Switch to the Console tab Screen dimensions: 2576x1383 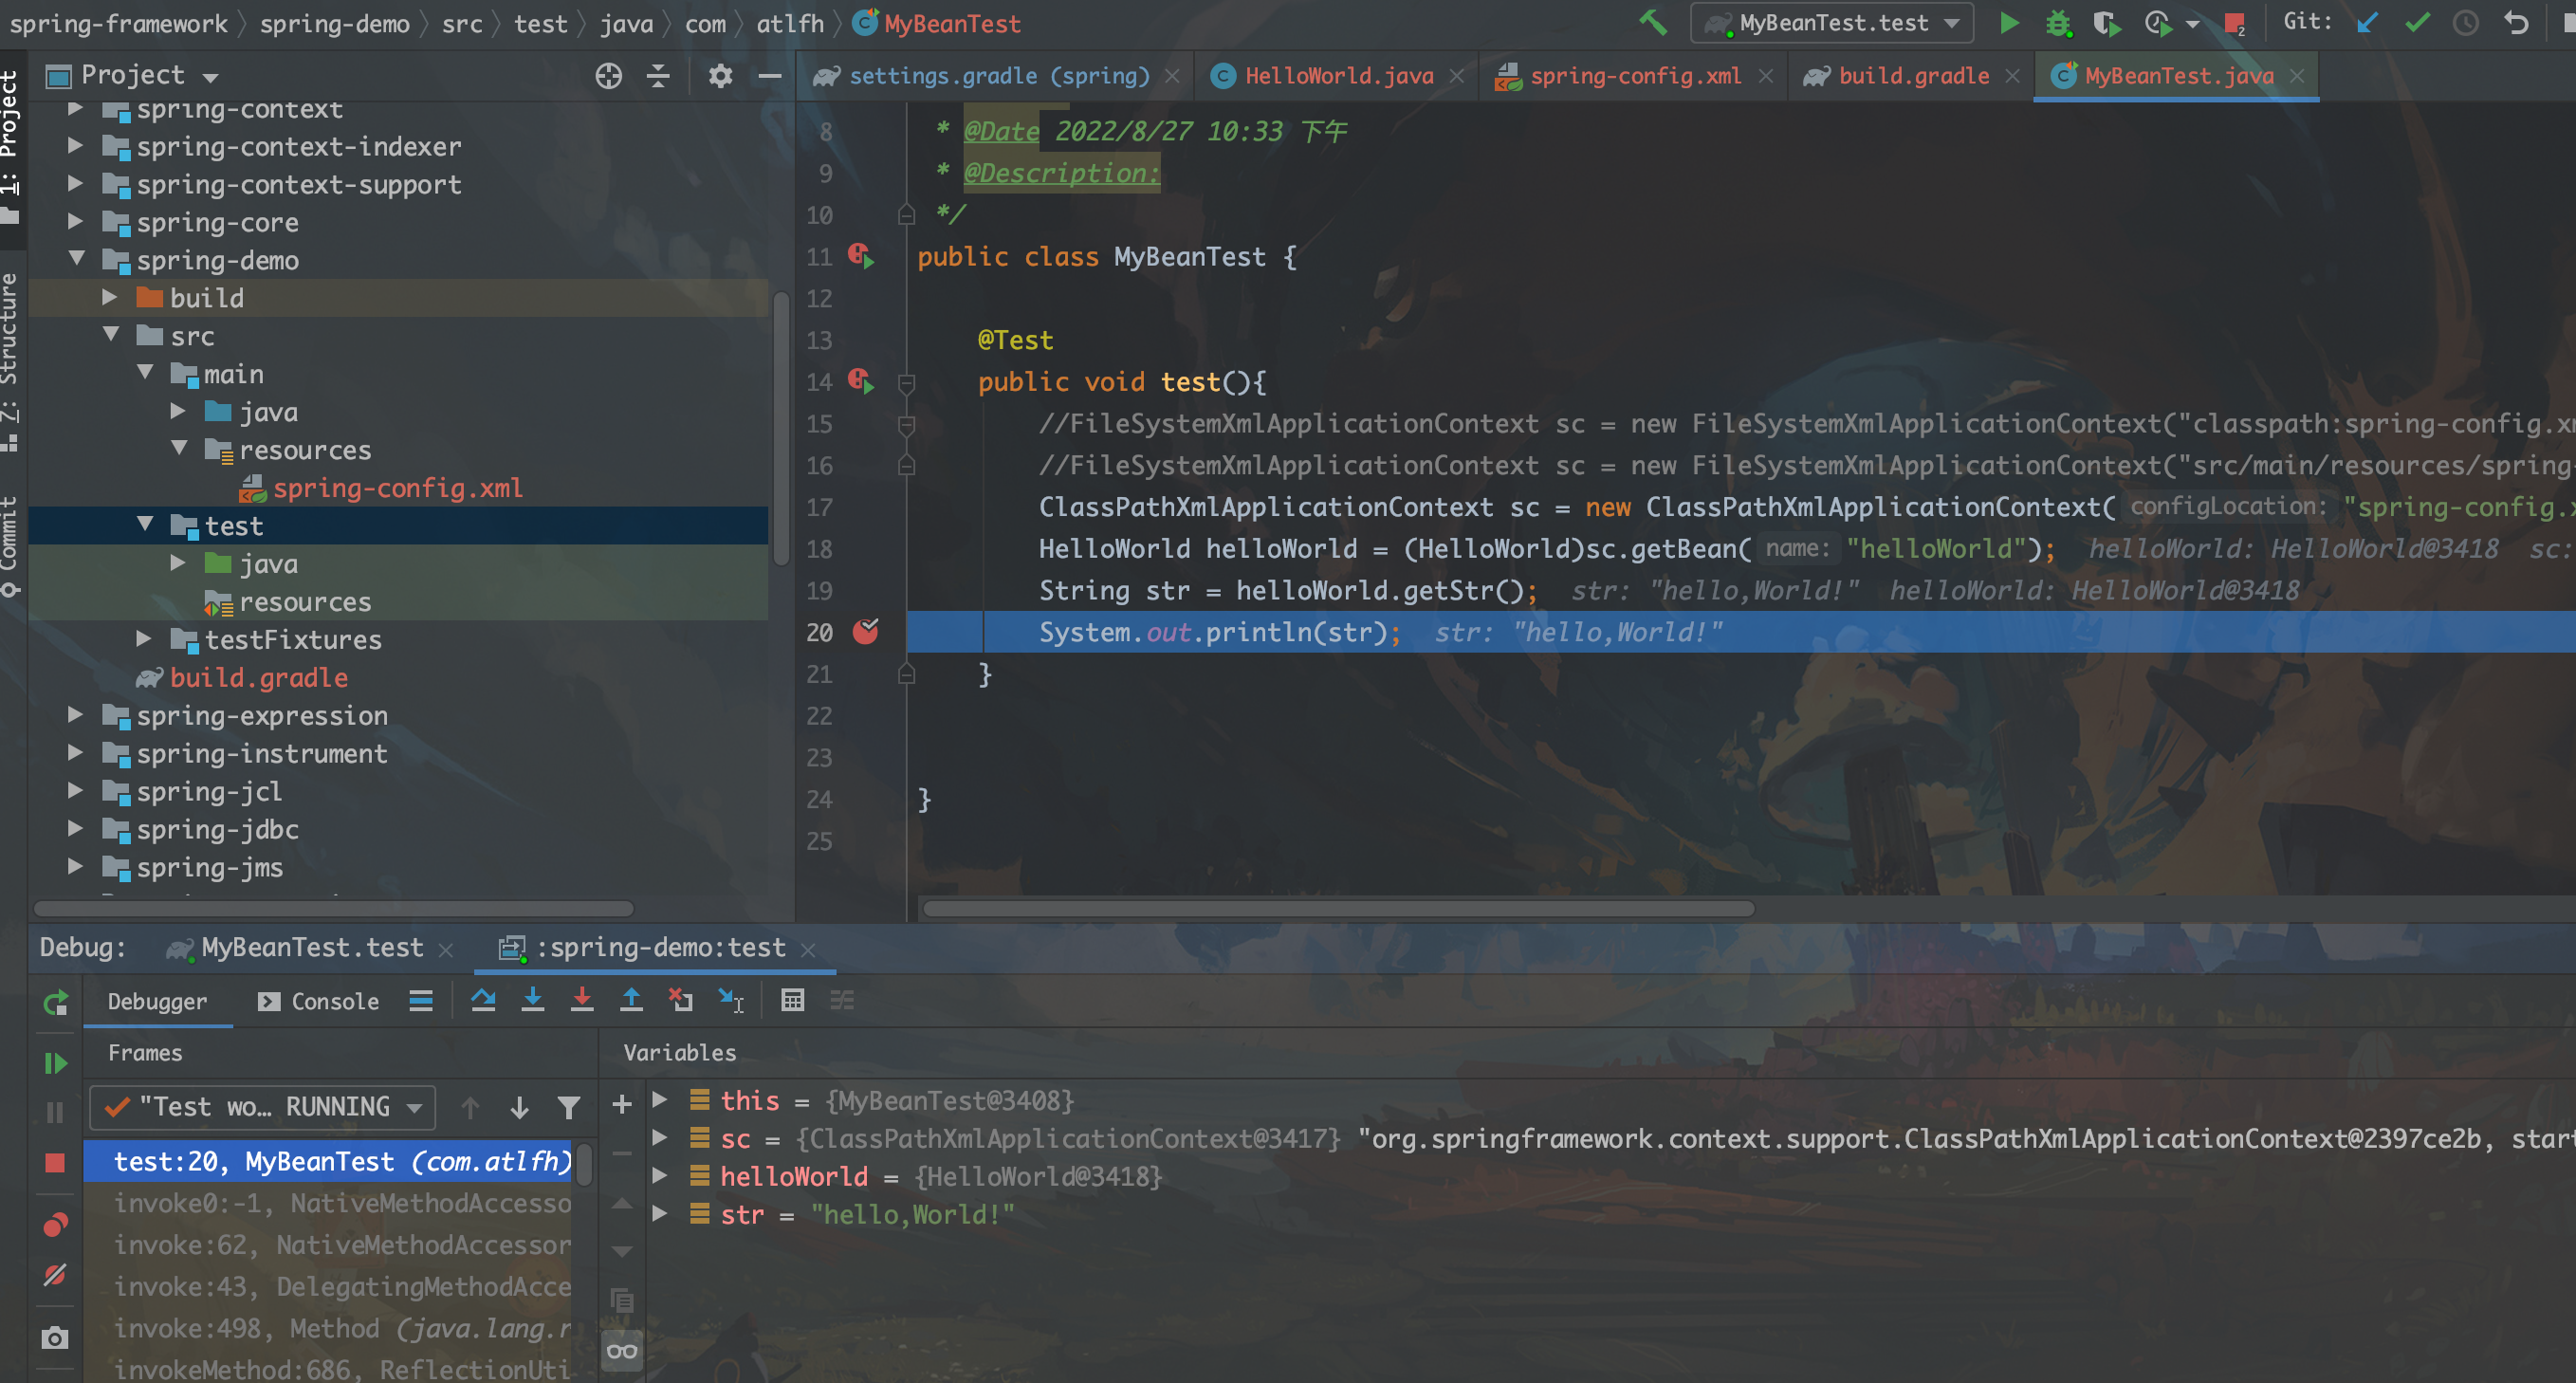pos(320,1001)
